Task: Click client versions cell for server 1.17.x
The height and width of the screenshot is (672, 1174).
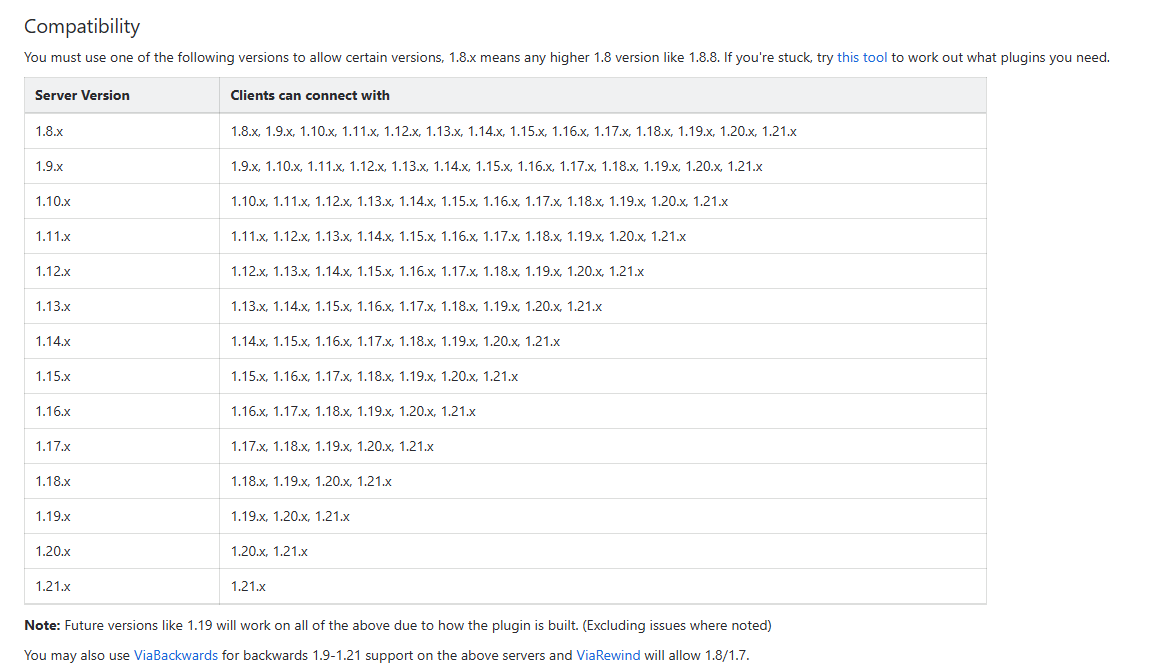Action: [x=332, y=446]
